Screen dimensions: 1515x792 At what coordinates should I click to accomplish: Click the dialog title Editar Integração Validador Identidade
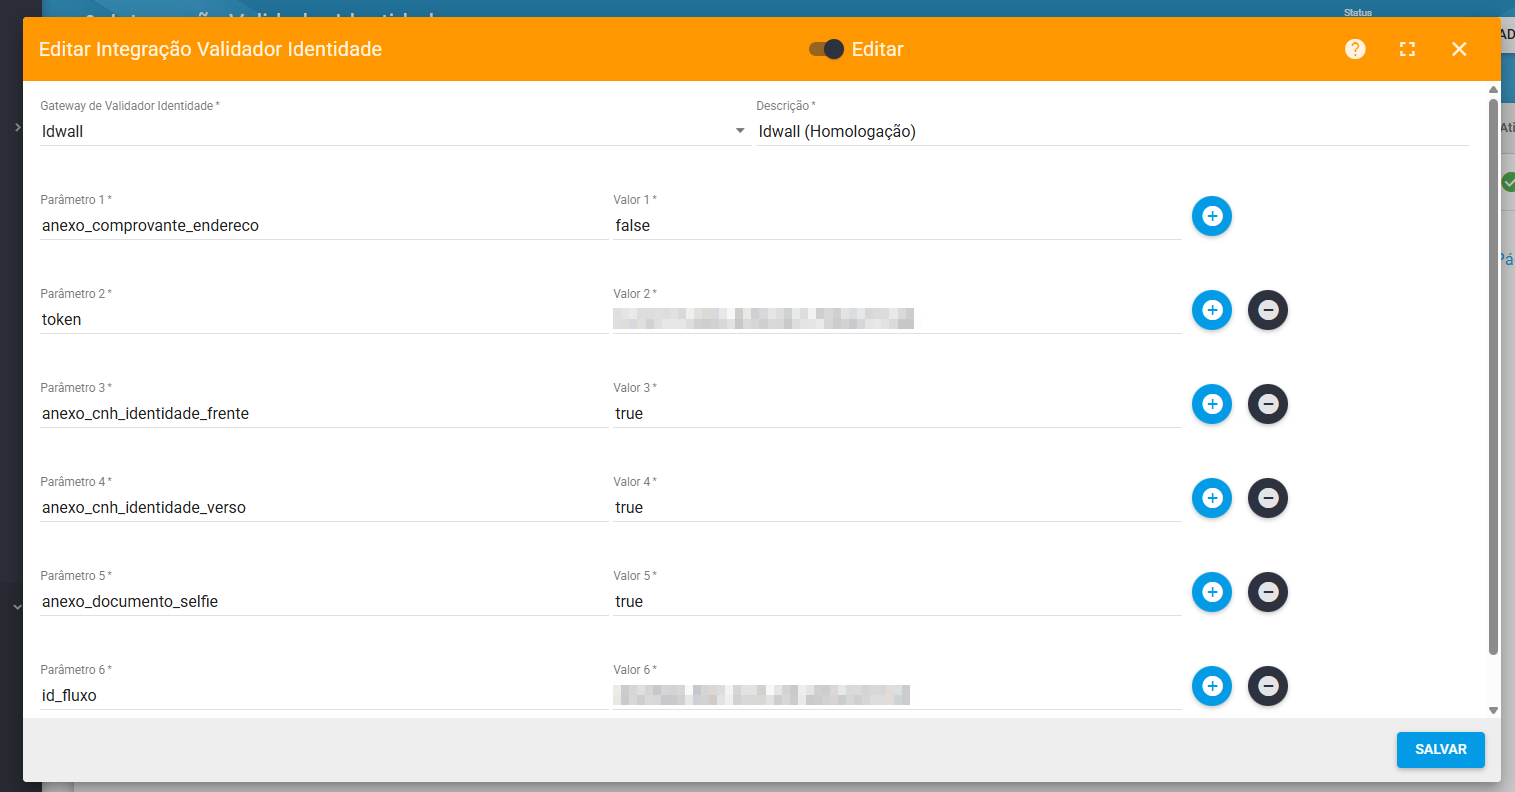pos(210,49)
